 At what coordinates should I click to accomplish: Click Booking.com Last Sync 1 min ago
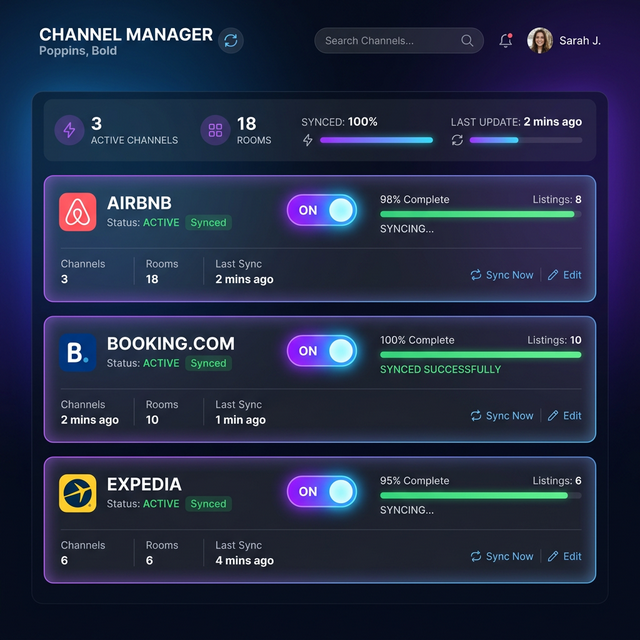[240, 412]
